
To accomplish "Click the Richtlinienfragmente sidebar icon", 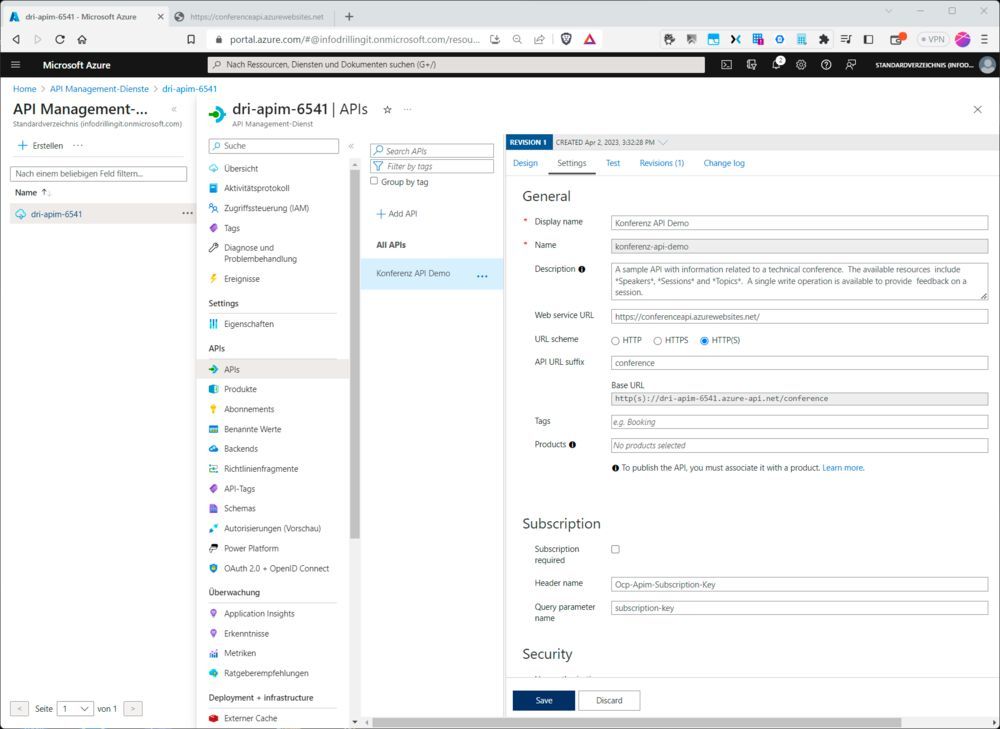I will click(216, 468).
